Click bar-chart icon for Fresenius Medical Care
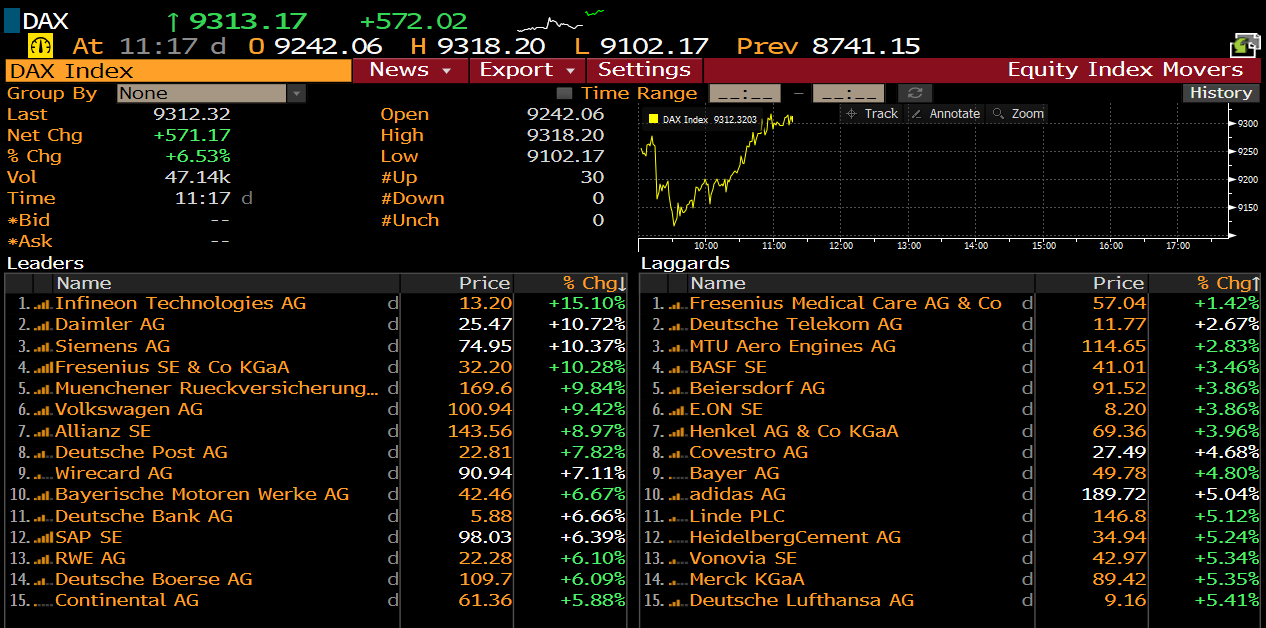The image size is (1266, 628). point(677,304)
